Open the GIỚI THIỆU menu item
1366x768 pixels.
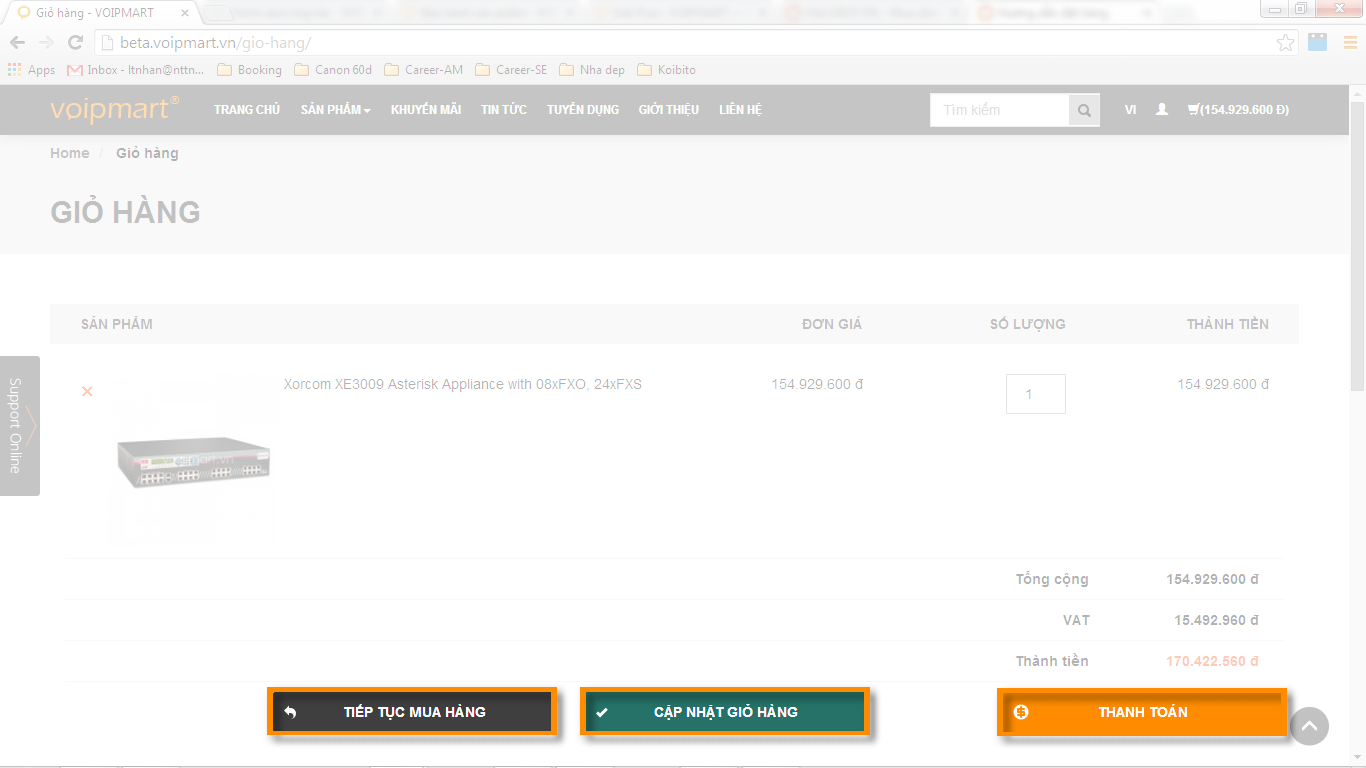[x=669, y=110]
